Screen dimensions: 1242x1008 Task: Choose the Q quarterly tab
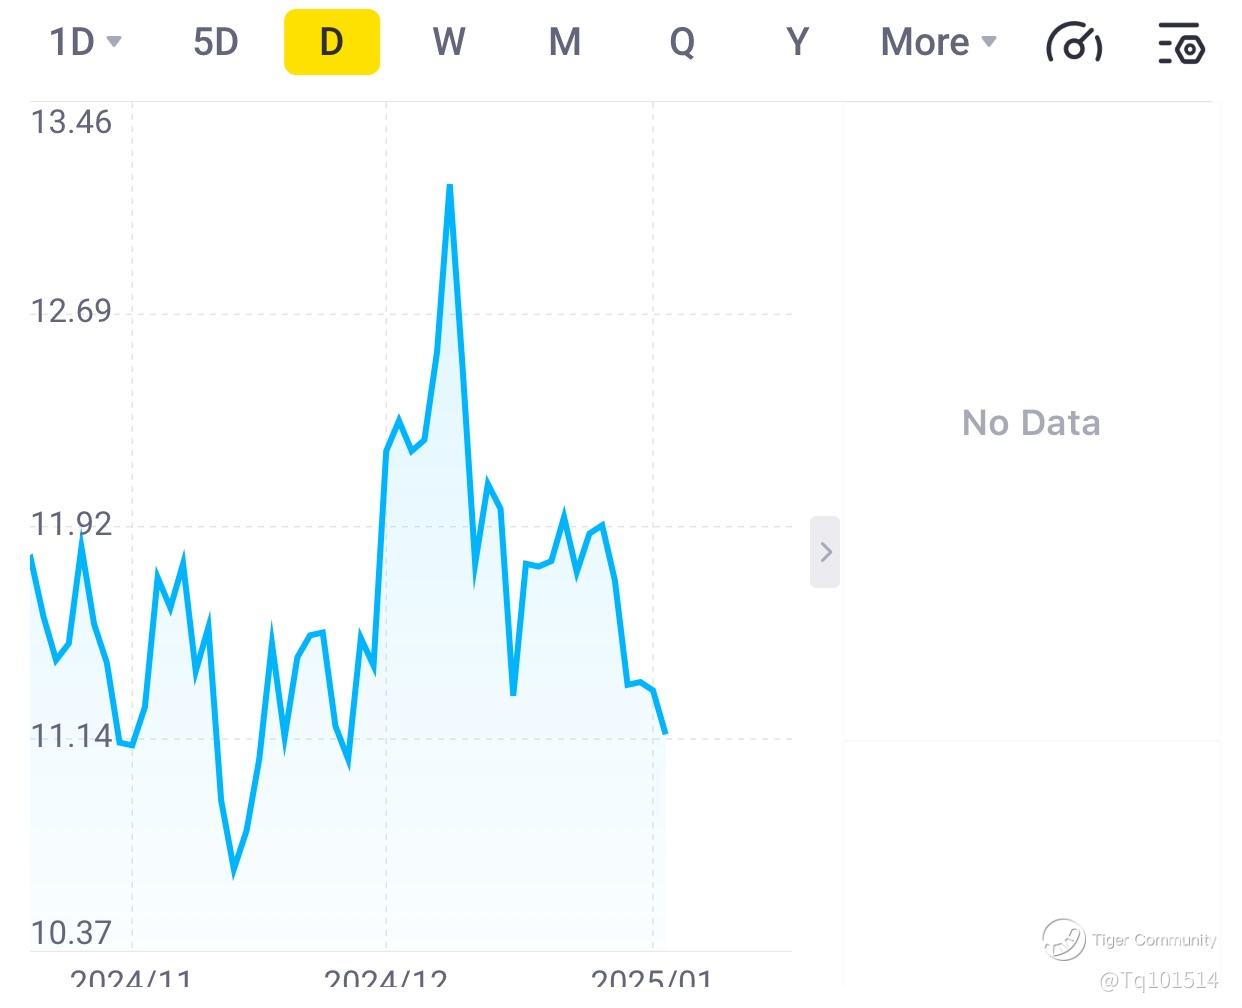[682, 42]
